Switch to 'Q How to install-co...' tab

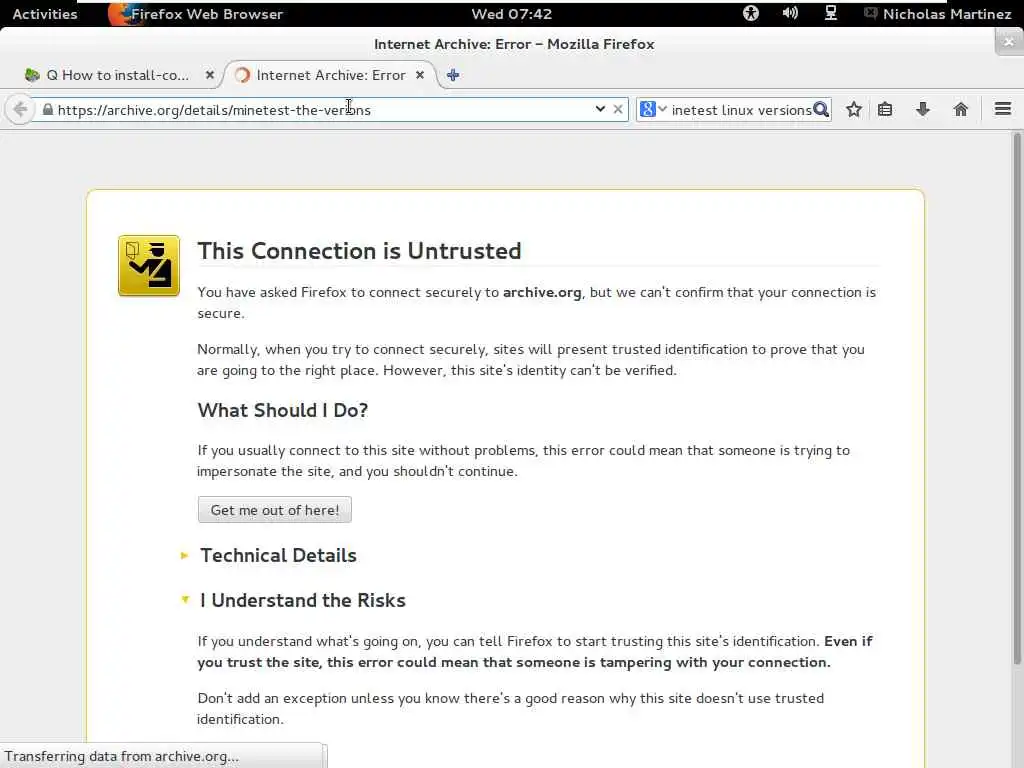pyautogui.click(x=118, y=75)
